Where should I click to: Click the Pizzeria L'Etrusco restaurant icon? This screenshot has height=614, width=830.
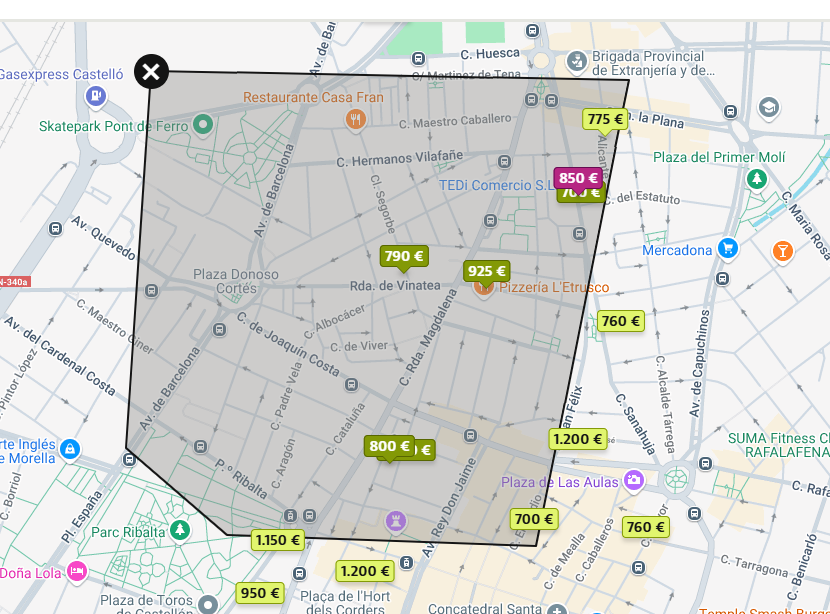[x=484, y=288]
